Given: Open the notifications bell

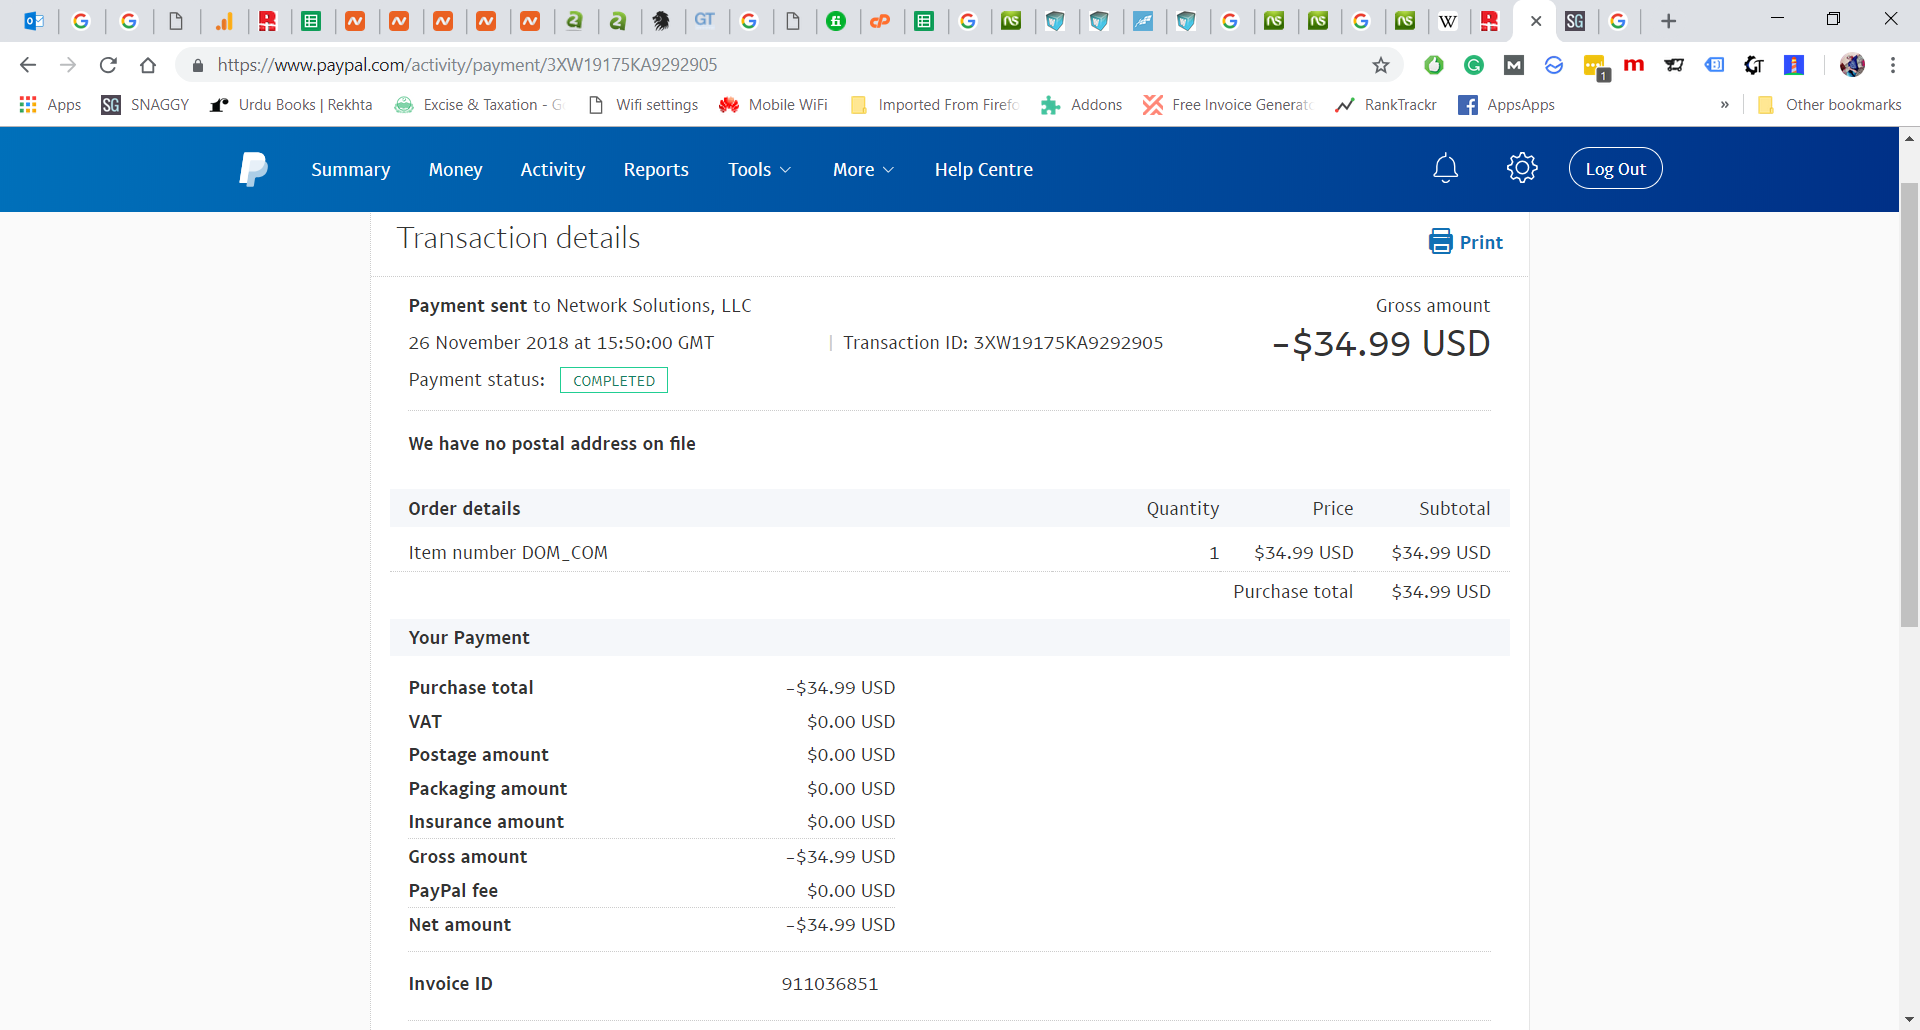Looking at the screenshot, I should click(x=1445, y=168).
